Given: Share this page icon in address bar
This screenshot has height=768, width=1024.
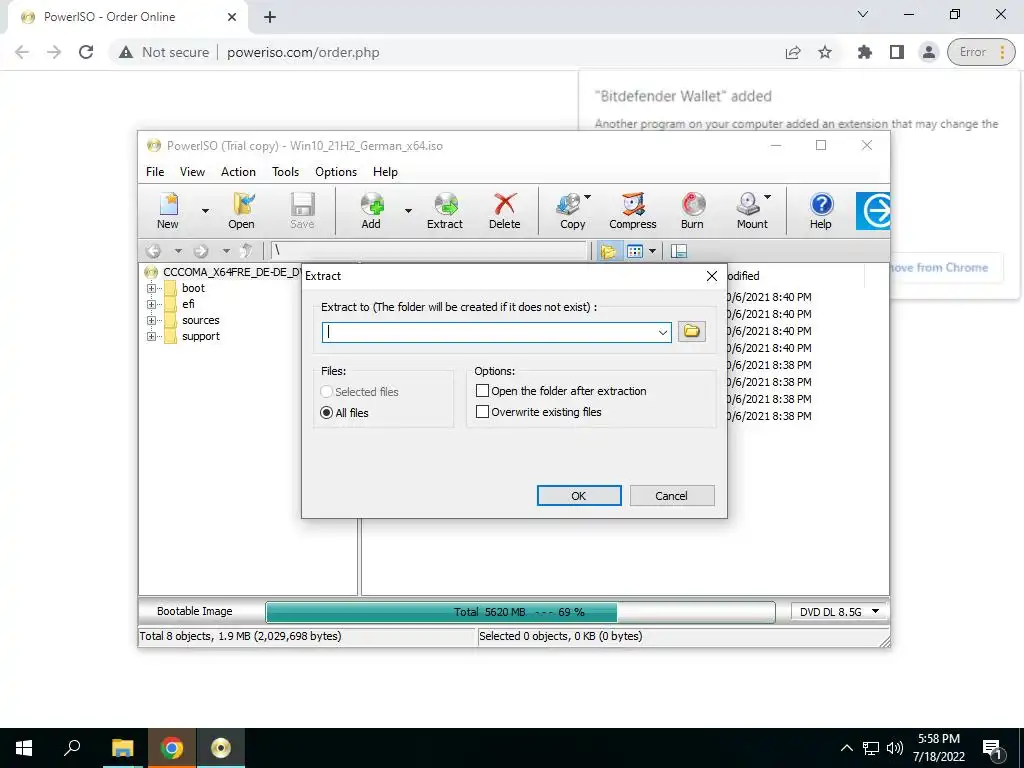Looking at the screenshot, I should pyautogui.click(x=793, y=52).
